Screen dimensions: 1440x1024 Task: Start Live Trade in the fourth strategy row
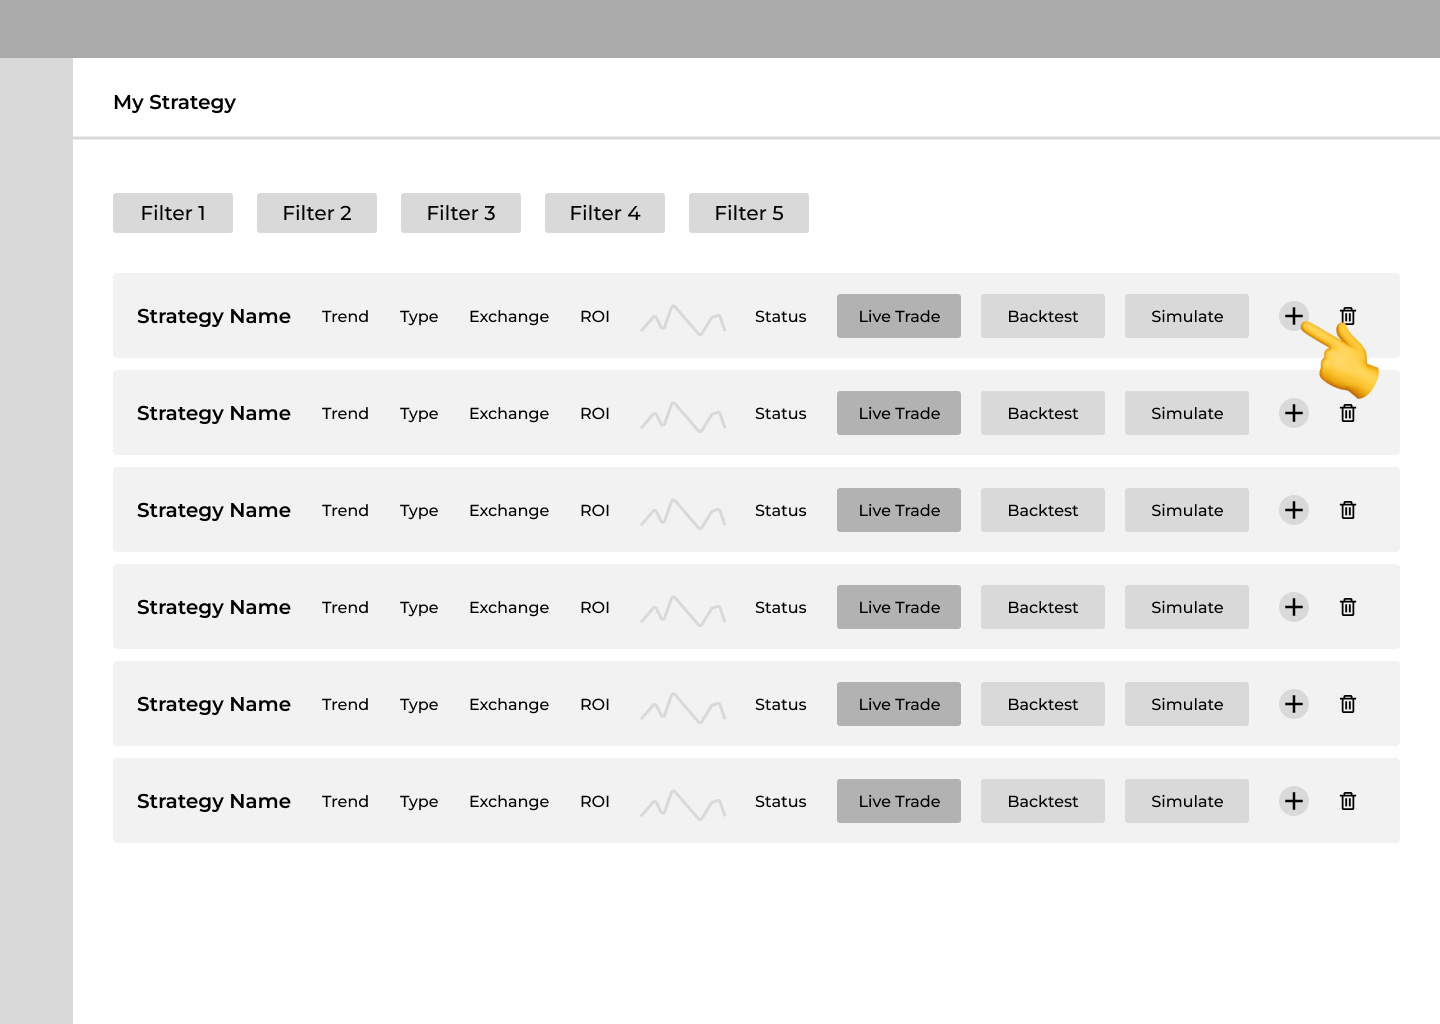pos(898,607)
